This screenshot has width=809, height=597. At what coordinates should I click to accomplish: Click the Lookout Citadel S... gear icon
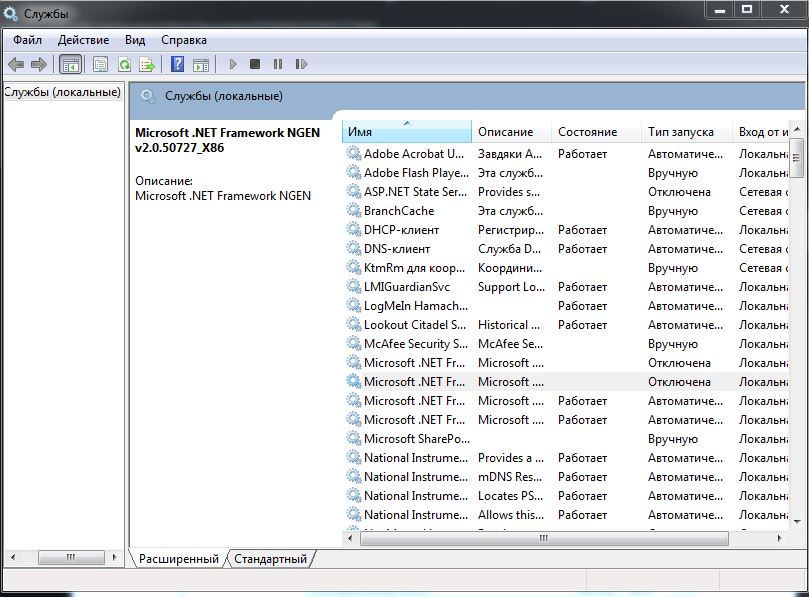pos(353,324)
